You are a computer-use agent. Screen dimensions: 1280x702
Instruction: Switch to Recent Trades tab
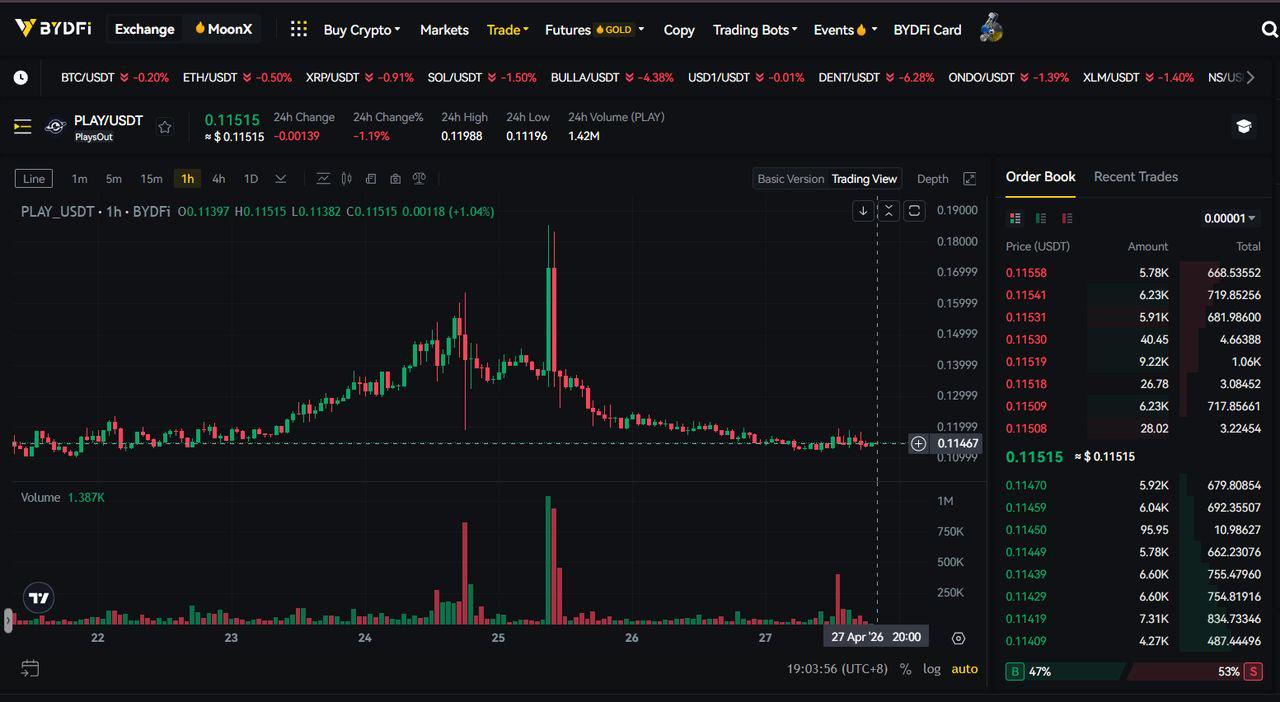[1135, 177]
